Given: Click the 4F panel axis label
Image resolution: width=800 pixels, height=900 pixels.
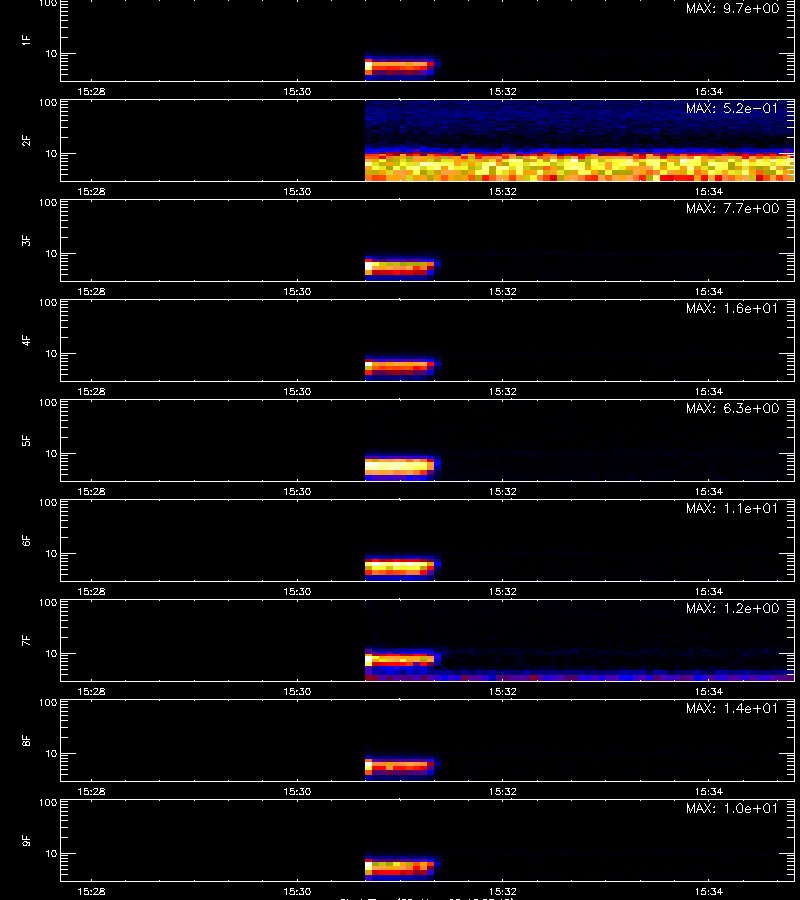Looking at the screenshot, I should (26, 340).
